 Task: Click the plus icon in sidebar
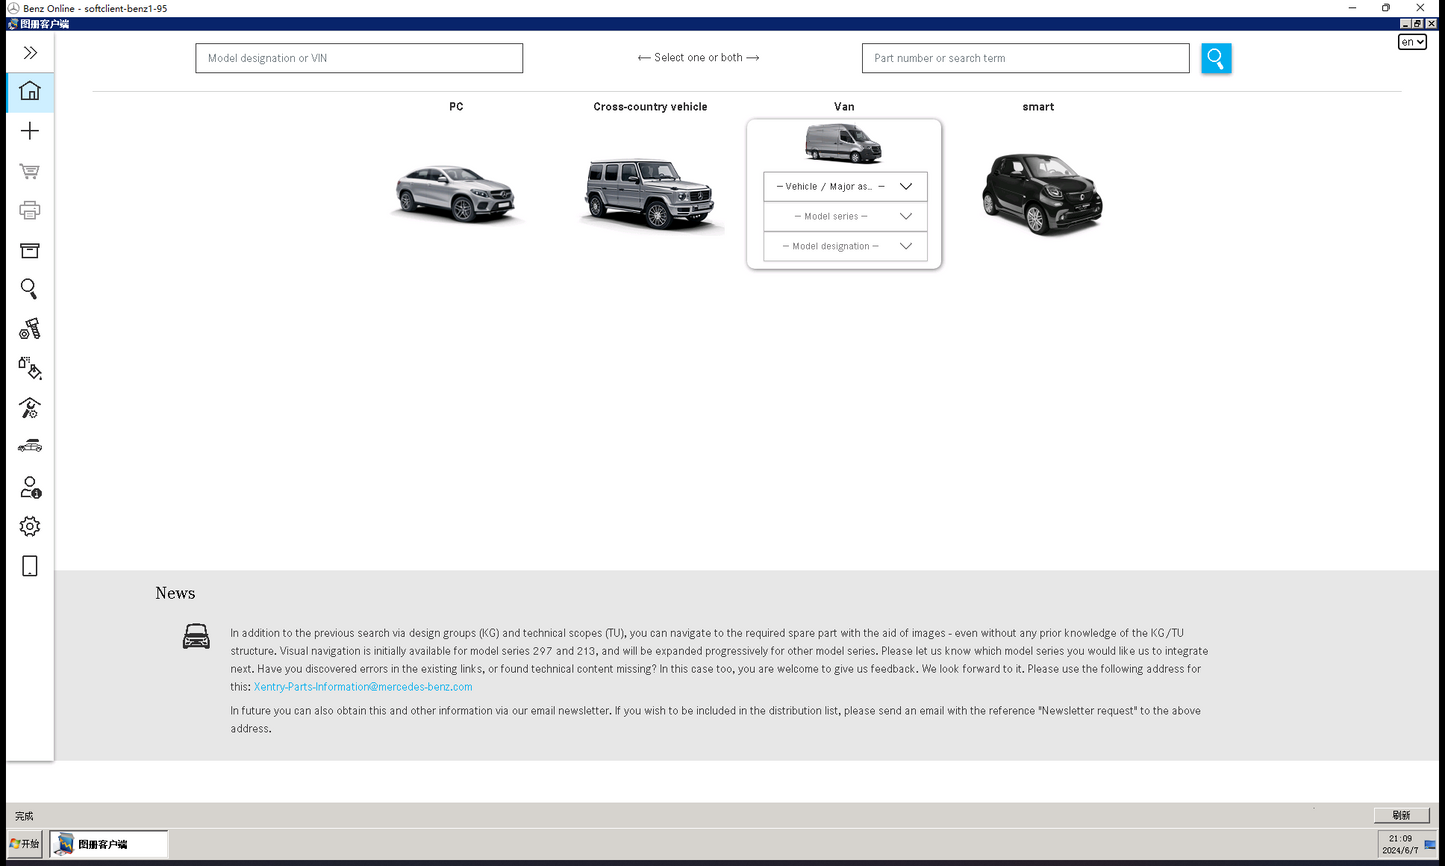[x=30, y=131]
